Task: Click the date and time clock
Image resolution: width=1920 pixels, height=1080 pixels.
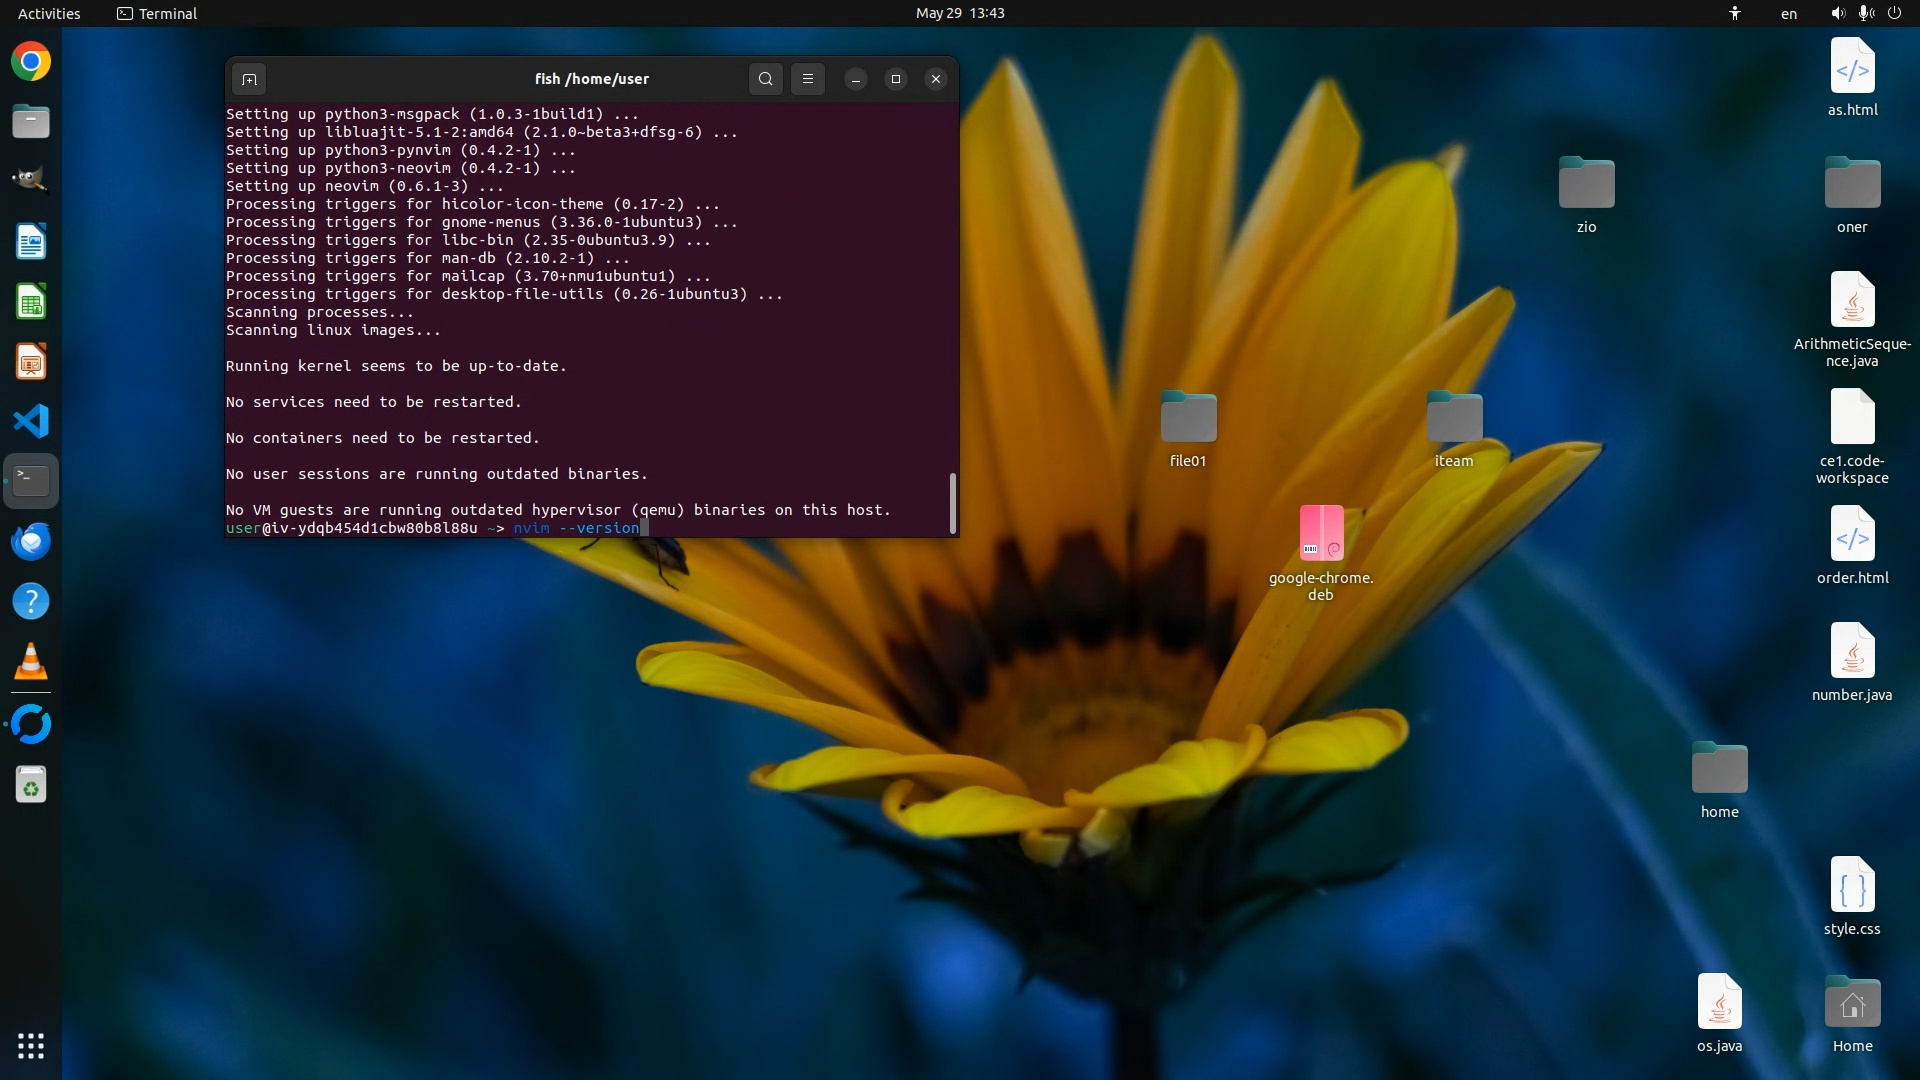Action: pos(960,13)
